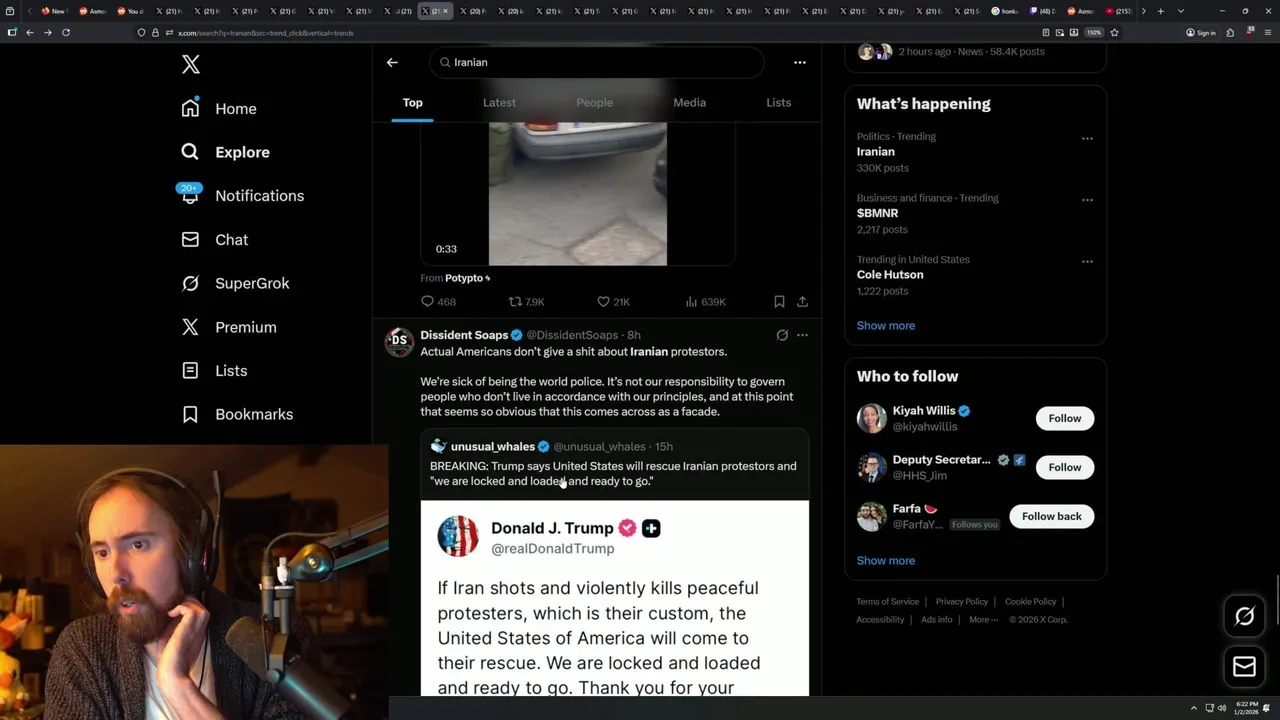Open Notifications with the 20+ badge
The height and width of the screenshot is (720, 1280).
(x=242, y=195)
